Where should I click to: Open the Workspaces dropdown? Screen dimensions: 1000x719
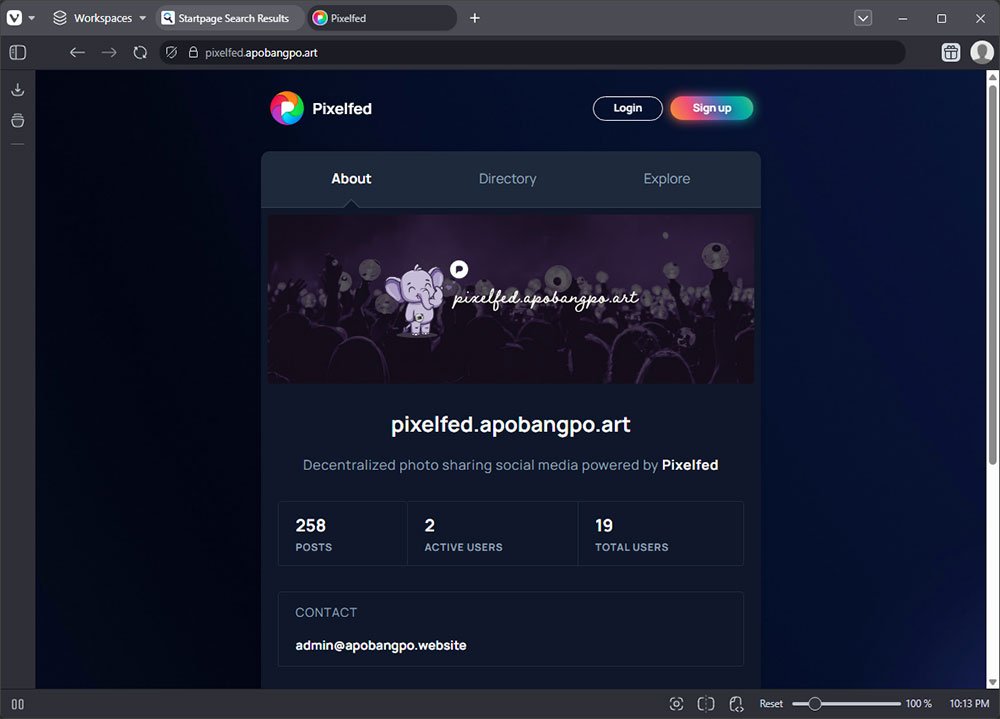(99, 17)
